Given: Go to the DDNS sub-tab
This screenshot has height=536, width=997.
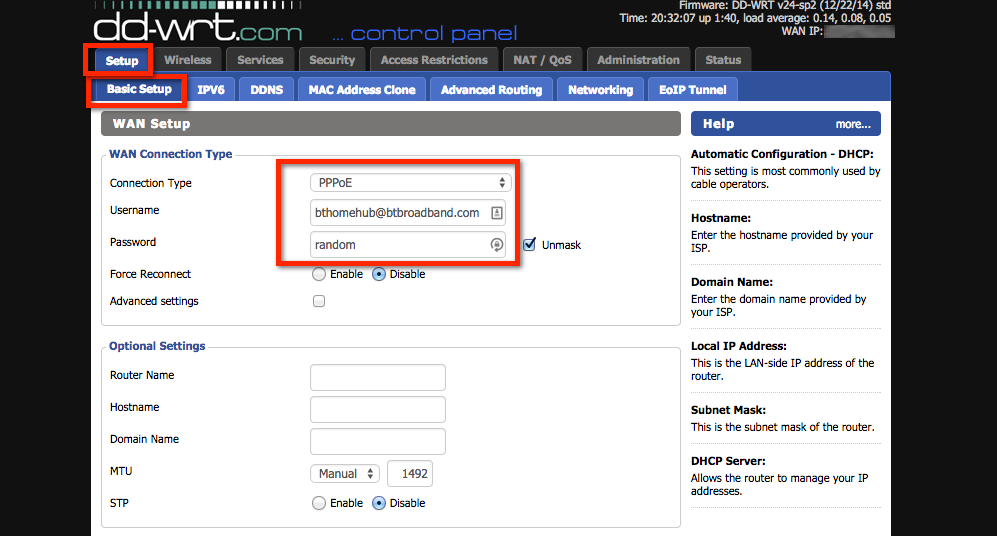Looking at the screenshot, I should click(266, 90).
